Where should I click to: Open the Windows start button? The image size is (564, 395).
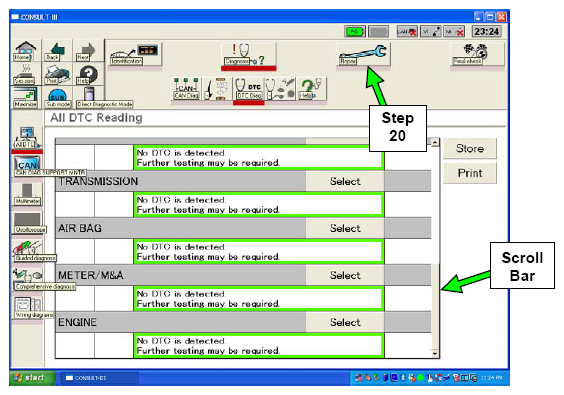pyautogui.click(x=32, y=378)
